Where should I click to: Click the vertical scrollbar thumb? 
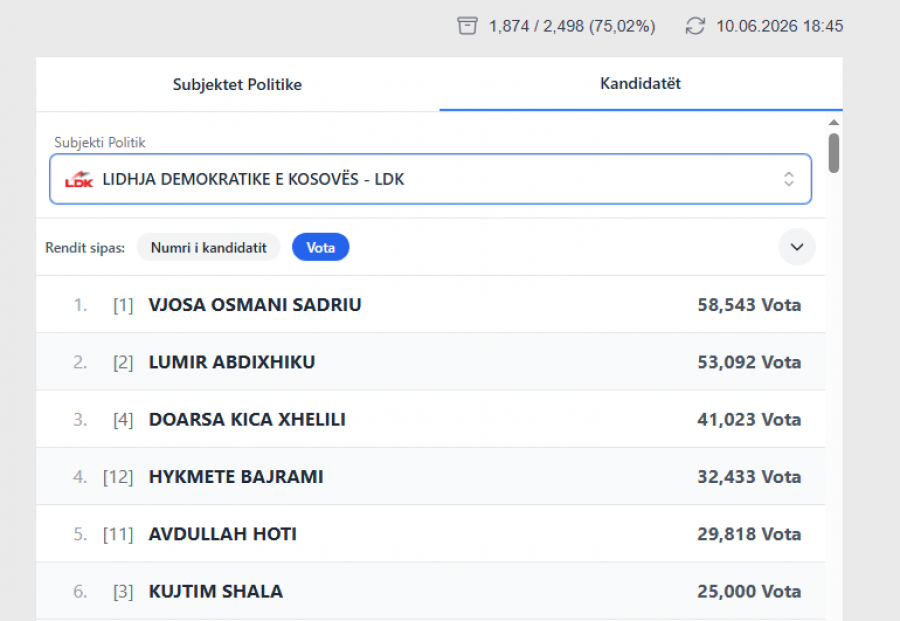[x=834, y=153]
